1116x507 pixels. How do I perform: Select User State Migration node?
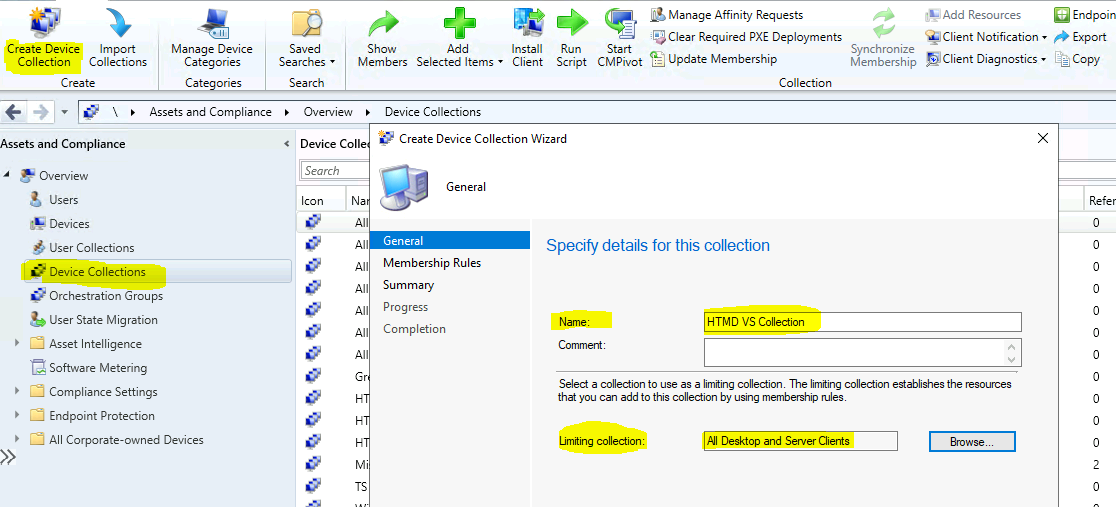click(103, 320)
